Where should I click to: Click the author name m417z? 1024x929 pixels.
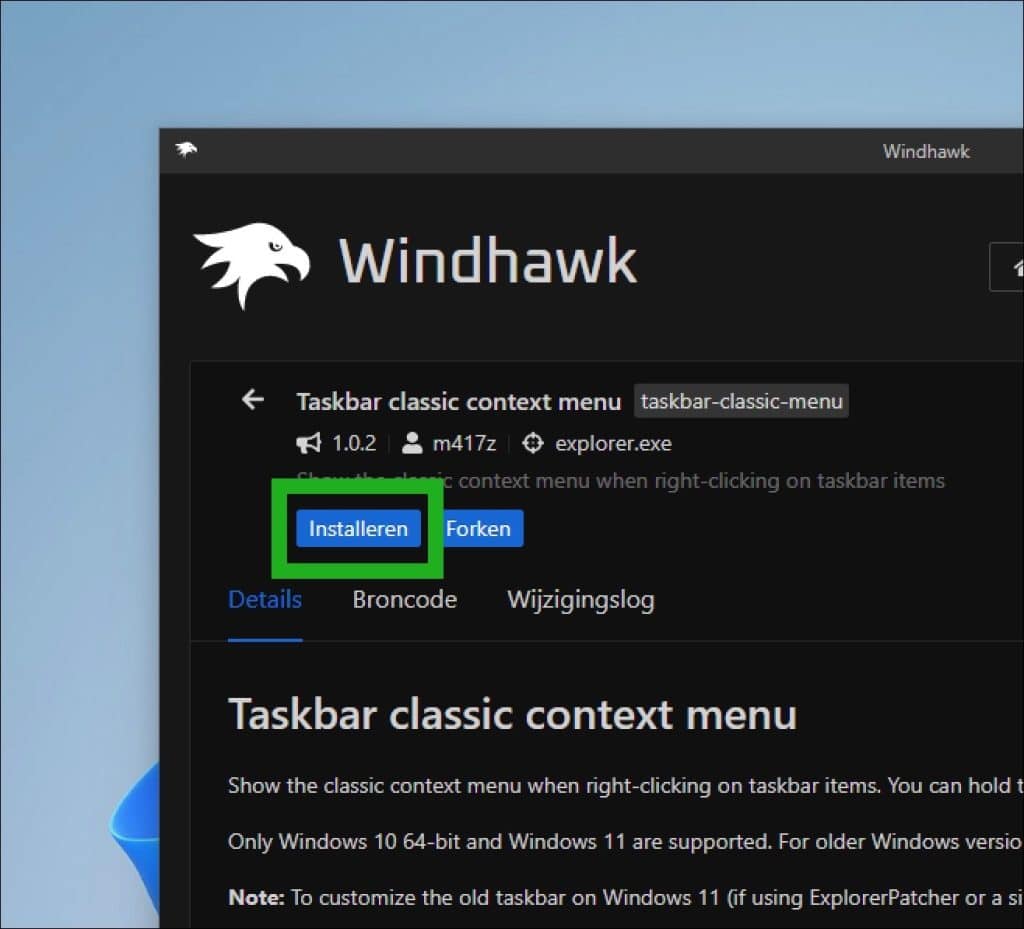(x=464, y=444)
